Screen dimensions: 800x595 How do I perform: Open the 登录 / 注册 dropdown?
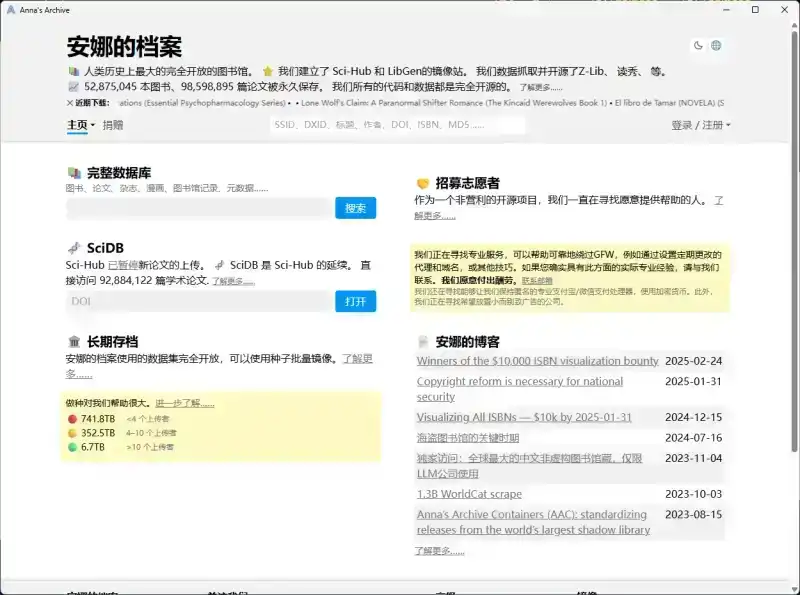pos(700,125)
